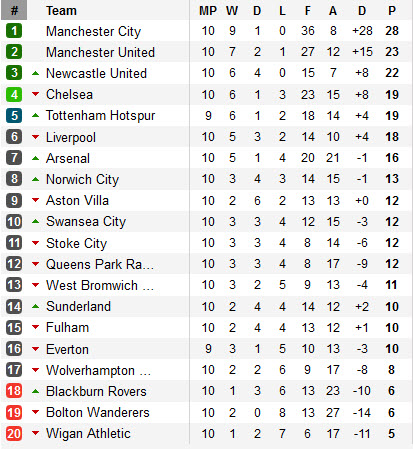The image size is (413, 449).
Task: Click the light green rank 4 badge
Action: pyautogui.click(x=14, y=94)
